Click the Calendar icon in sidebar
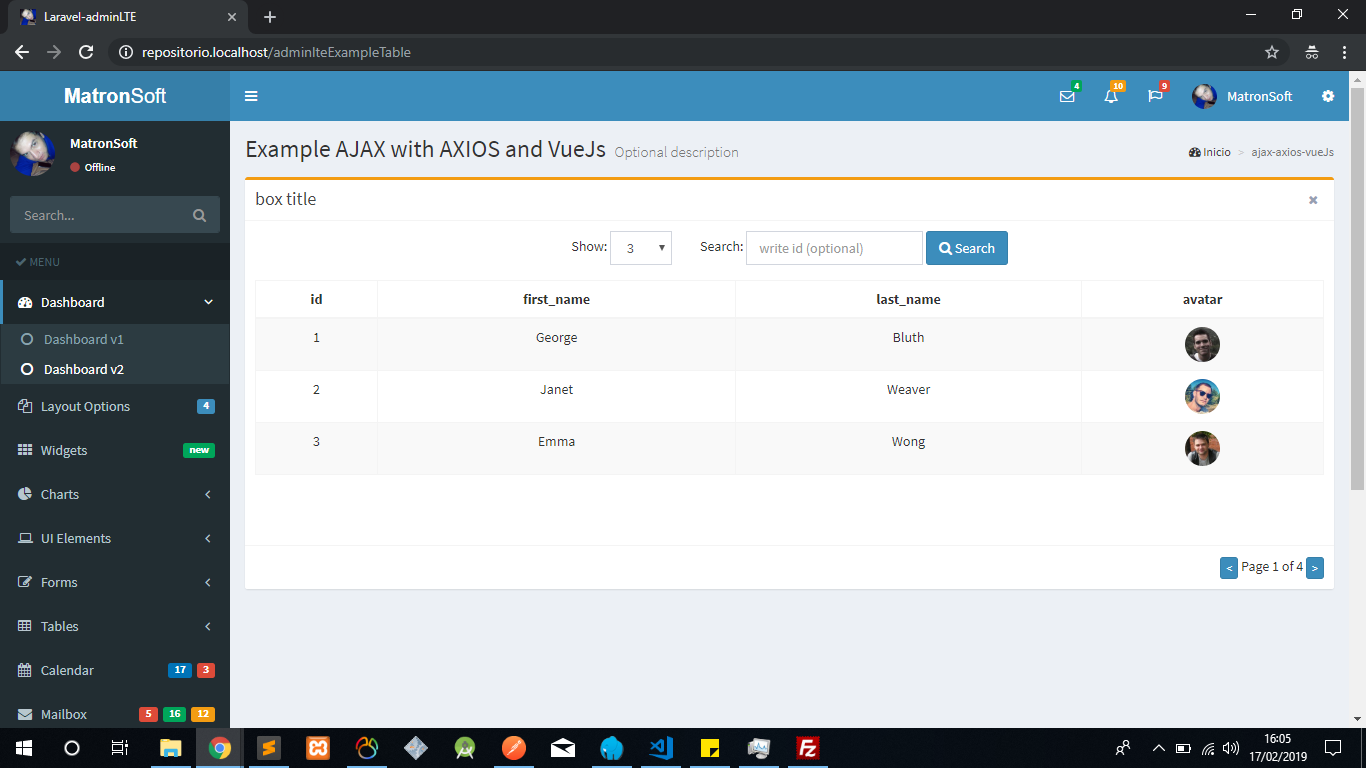1366x768 pixels. pos(25,670)
